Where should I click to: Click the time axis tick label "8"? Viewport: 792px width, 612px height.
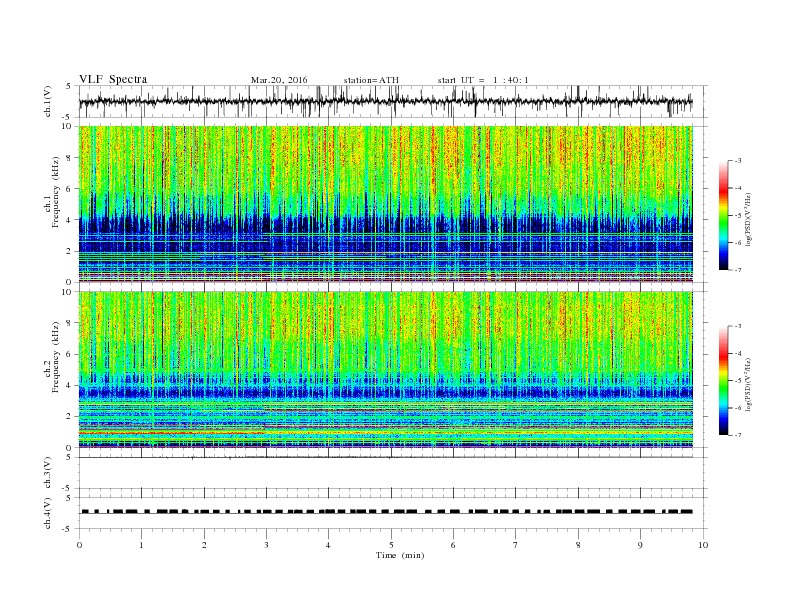coord(578,545)
